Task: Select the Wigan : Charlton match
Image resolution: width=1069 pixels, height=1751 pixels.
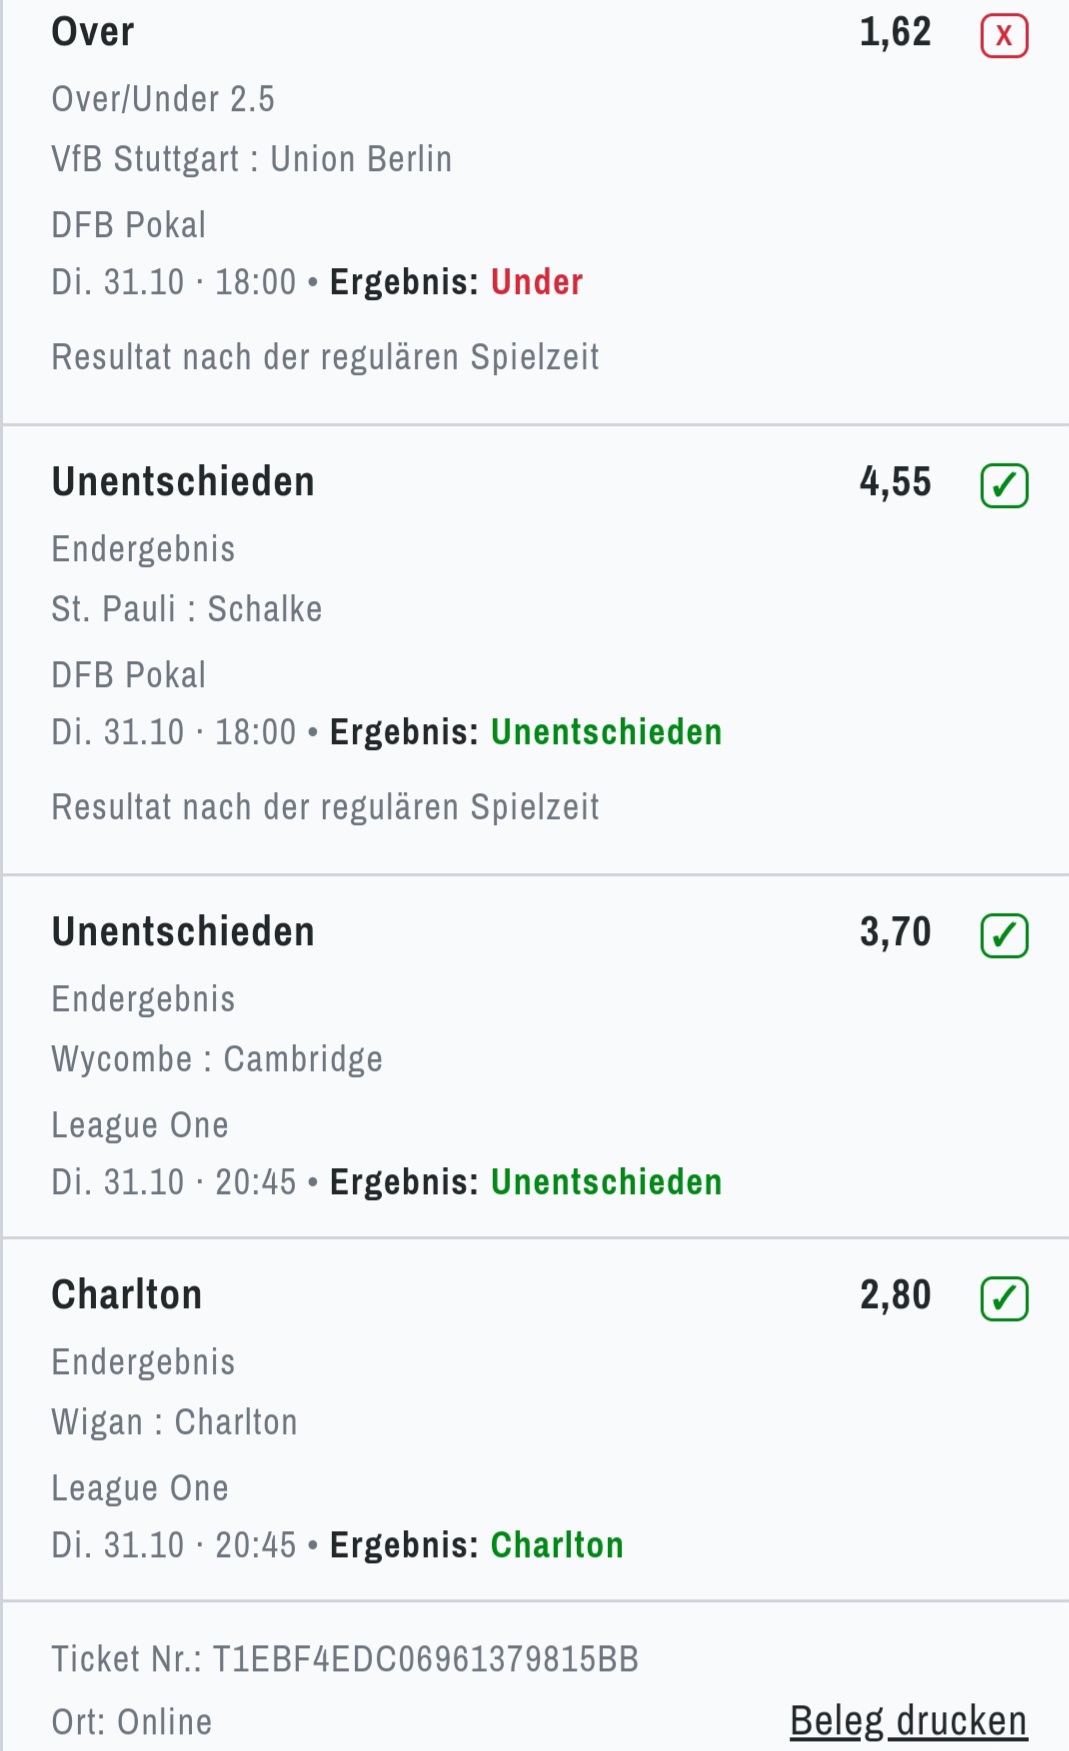Action: [x=174, y=1423]
